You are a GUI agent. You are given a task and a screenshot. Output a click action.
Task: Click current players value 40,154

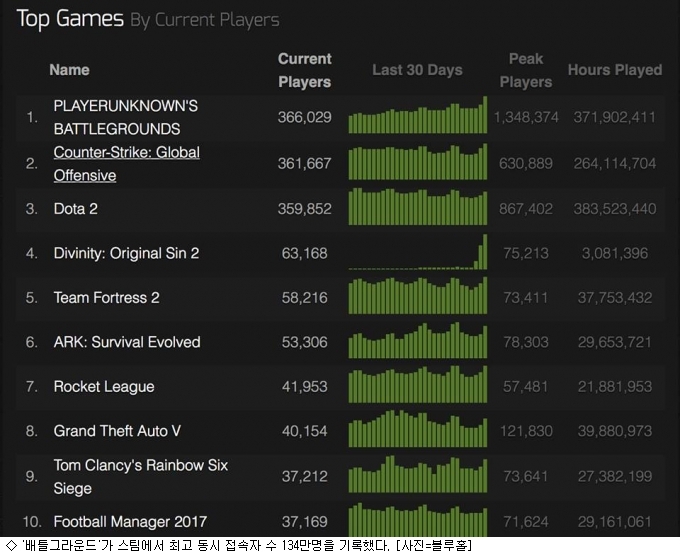tap(304, 431)
